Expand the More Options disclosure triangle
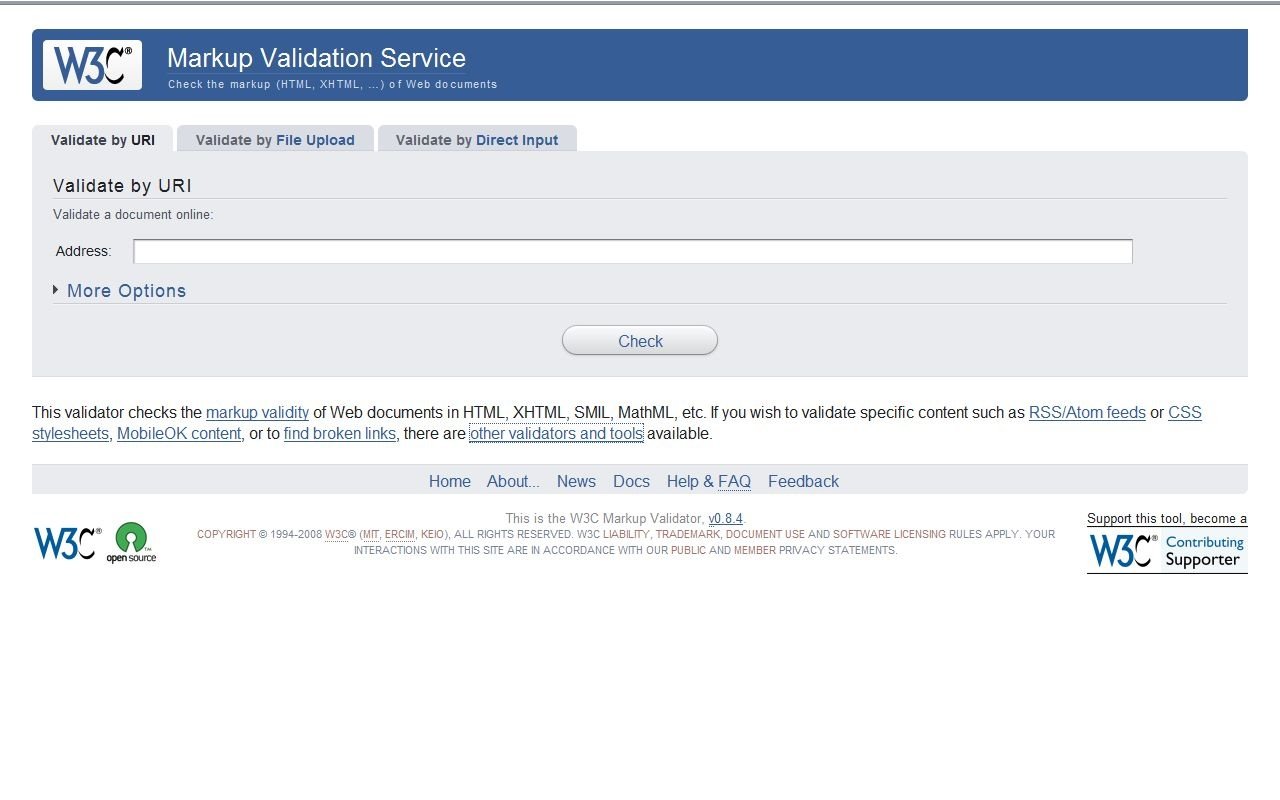Screen dimensions: 1280x800 pos(56,290)
